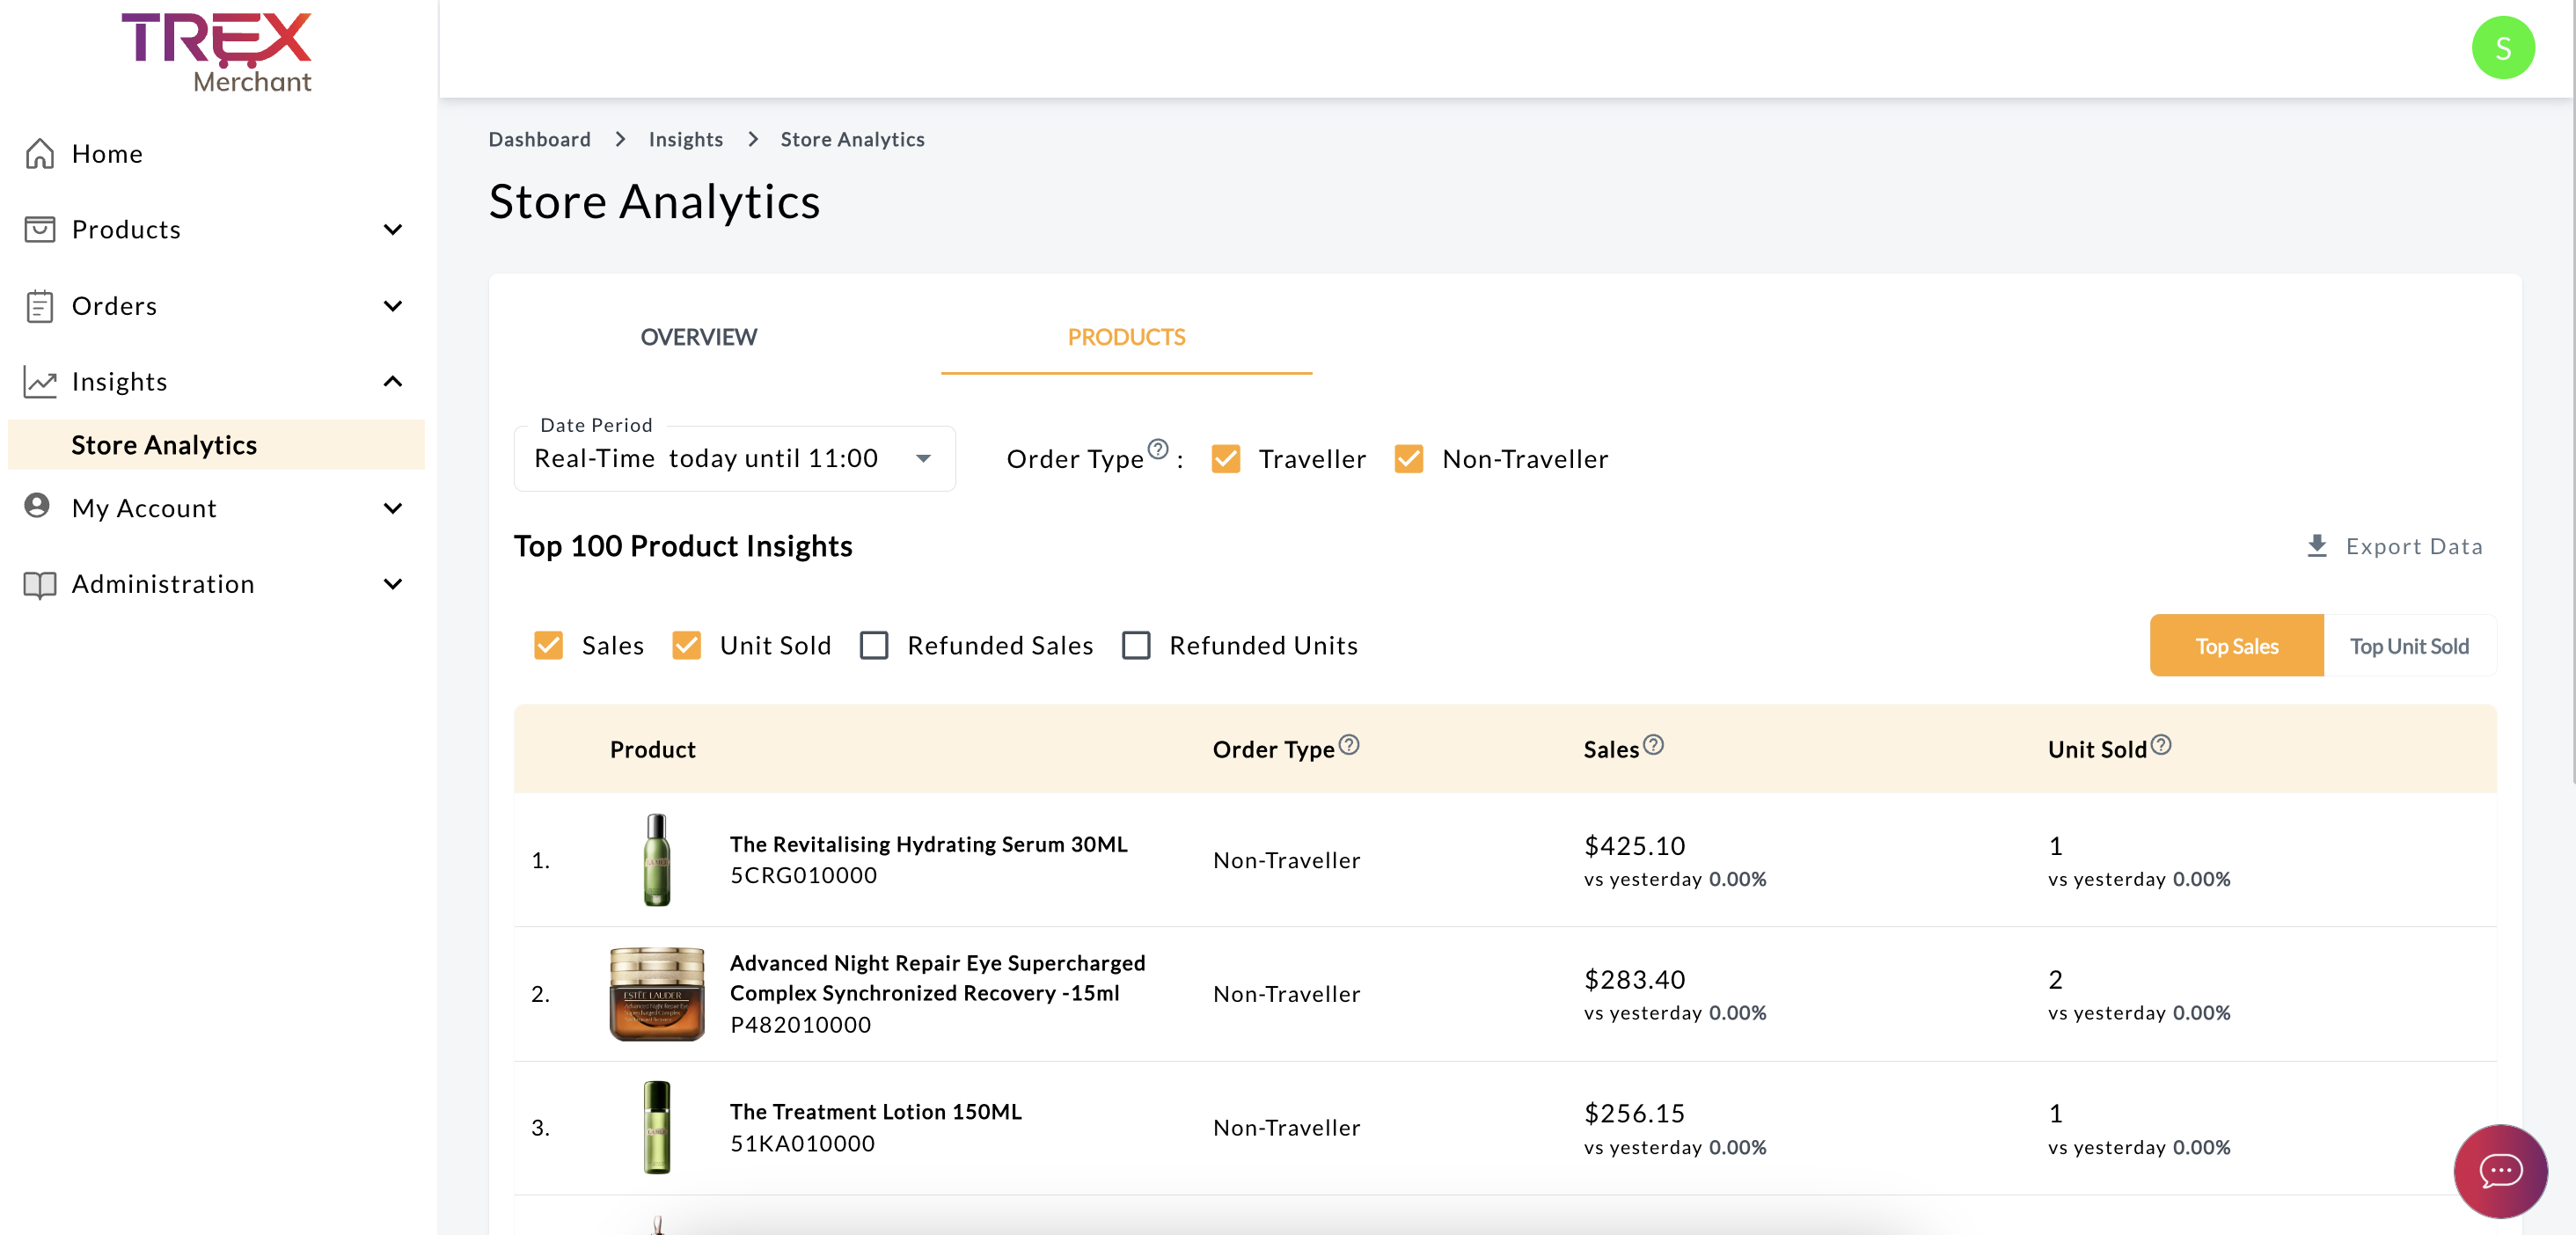Image resolution: width=2576 pixels, height=1235 pixels.
Task: Uncheck the Sales metric checkbox
Action: (548, 645)
